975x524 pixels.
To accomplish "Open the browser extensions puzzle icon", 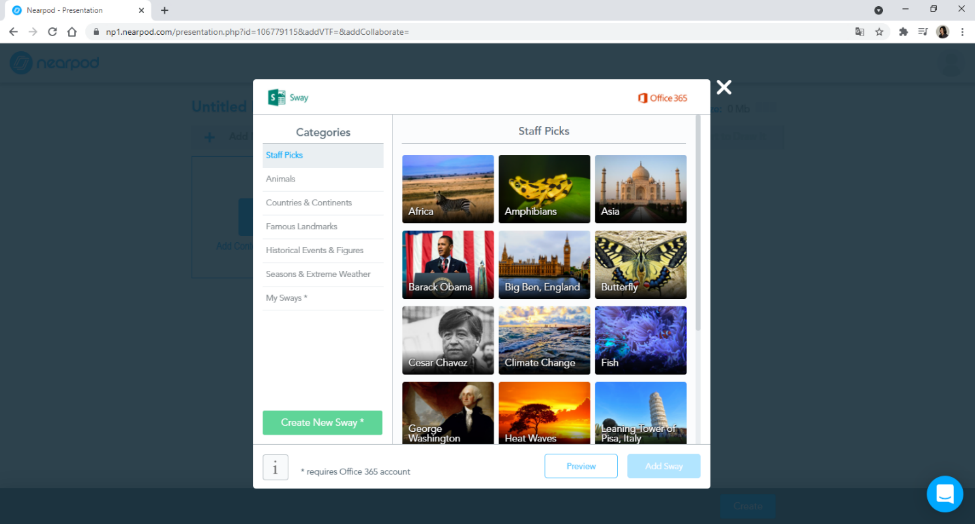I will point(903,32).
